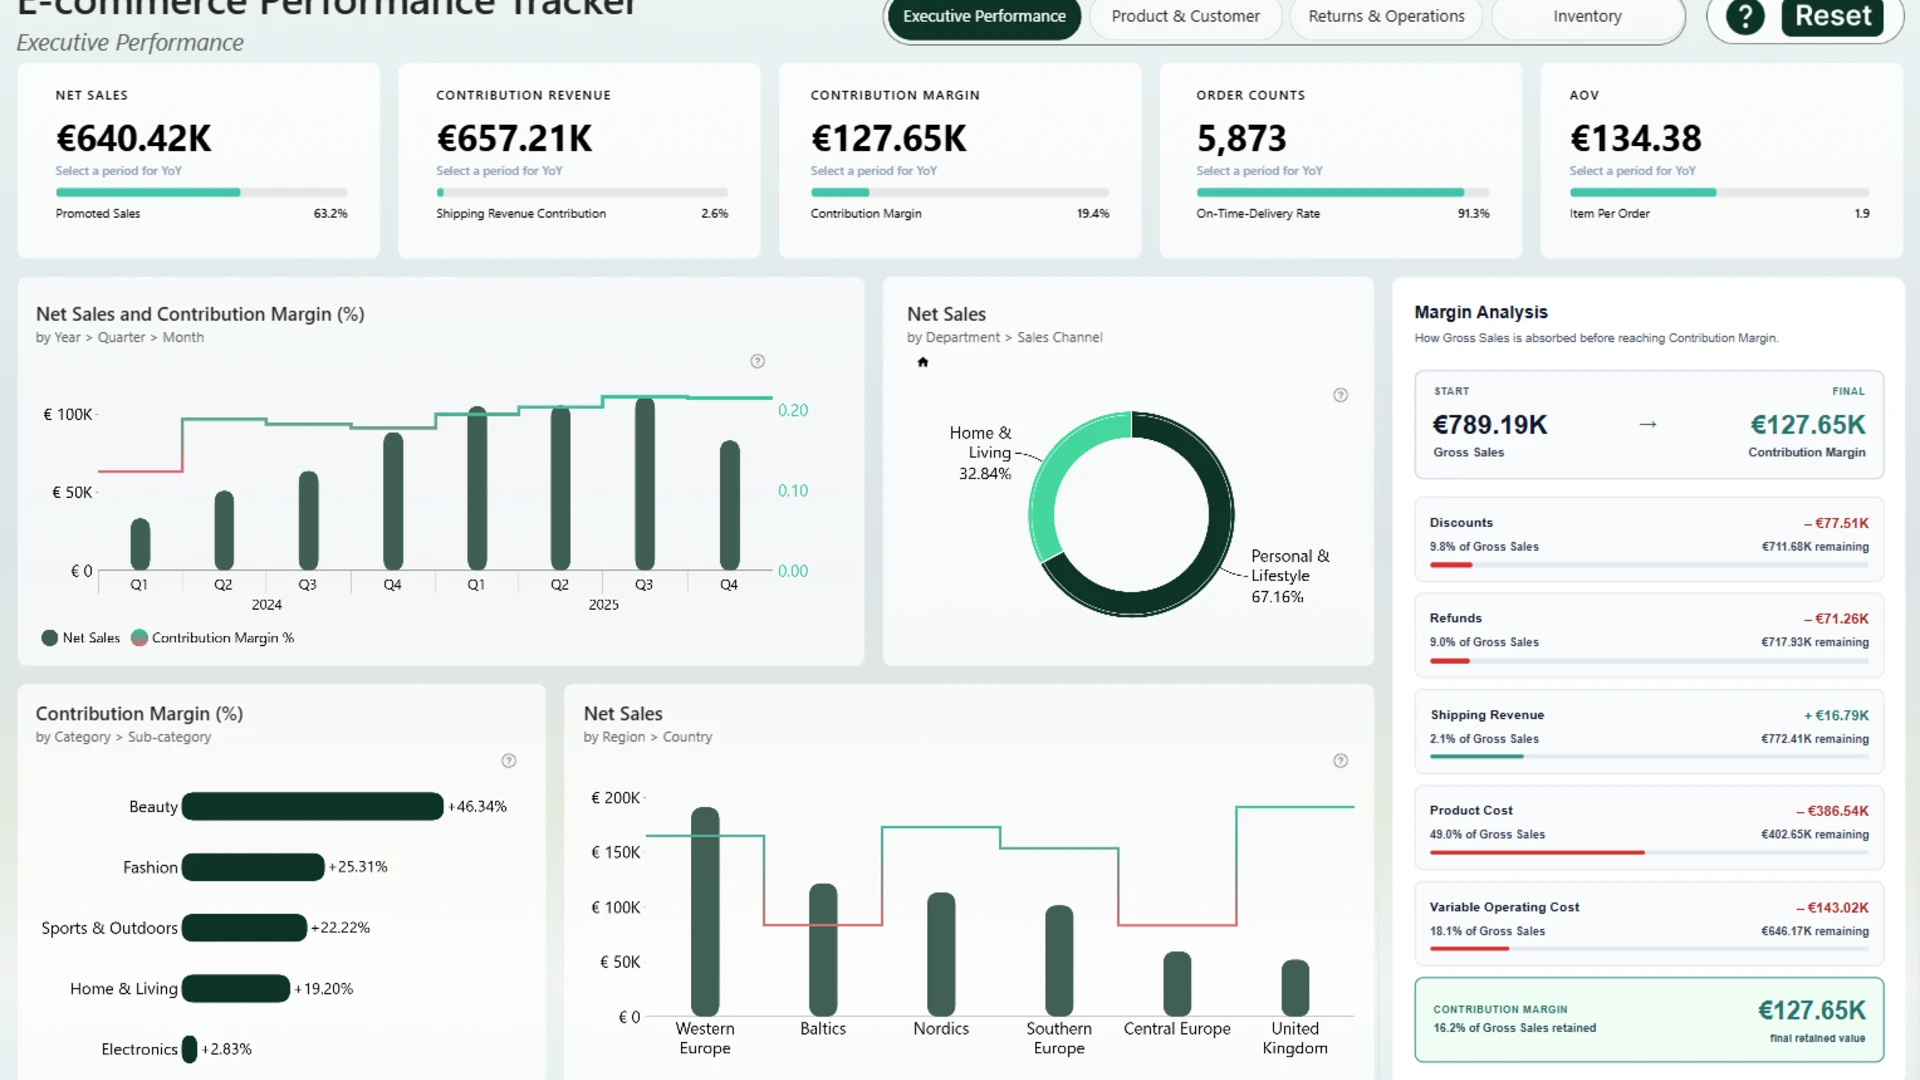Click the Item Per Order progress bar
This screenshot has width=1920, height=1080.
pyautogui.click(x=1719, y=192)
